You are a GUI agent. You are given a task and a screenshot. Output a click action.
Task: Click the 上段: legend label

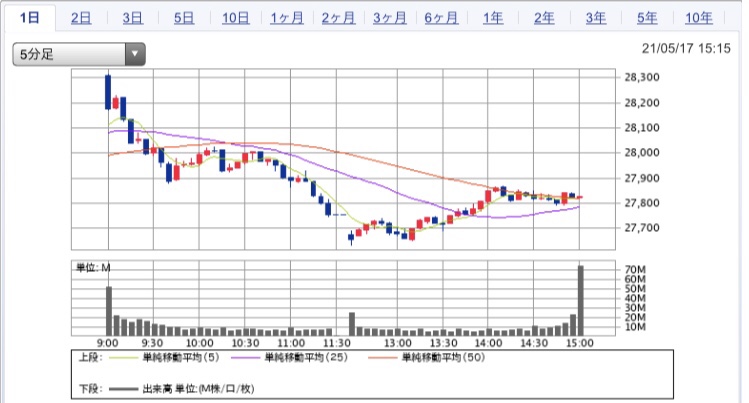(90, 358)
